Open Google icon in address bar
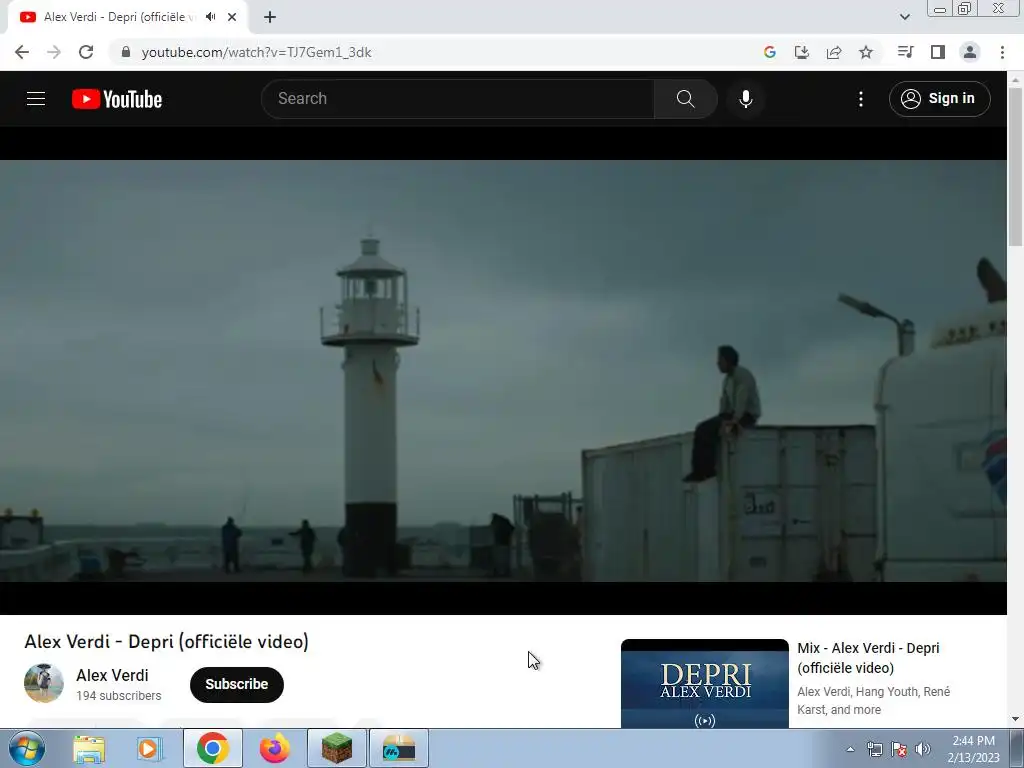The height and width of the screenshot is (768, 1024). click(x=769, y=52)
